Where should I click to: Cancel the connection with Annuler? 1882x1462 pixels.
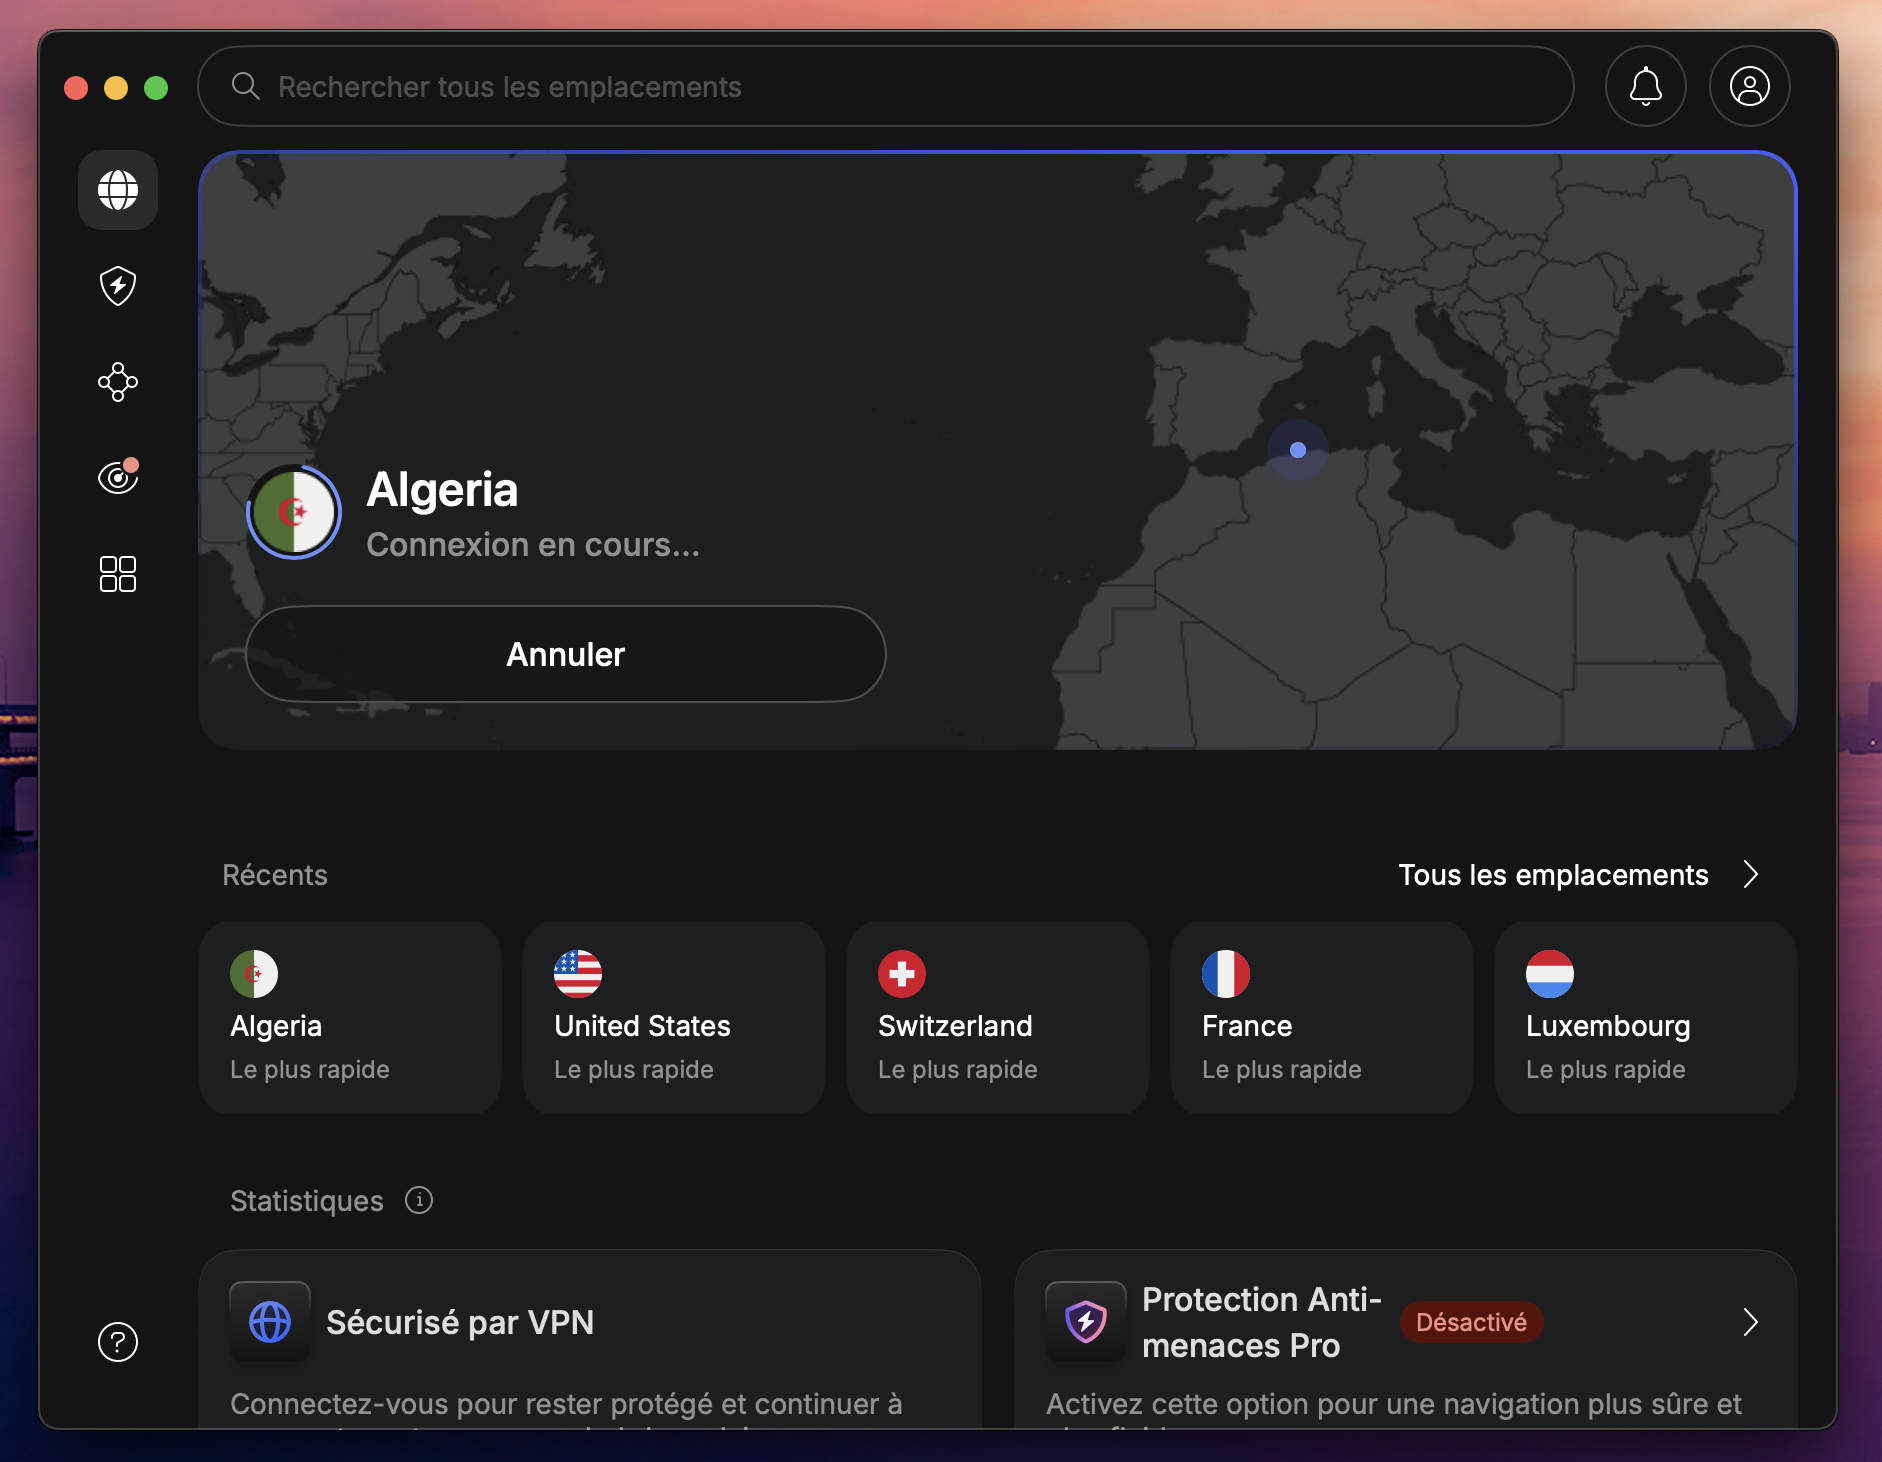pos(564,654)
